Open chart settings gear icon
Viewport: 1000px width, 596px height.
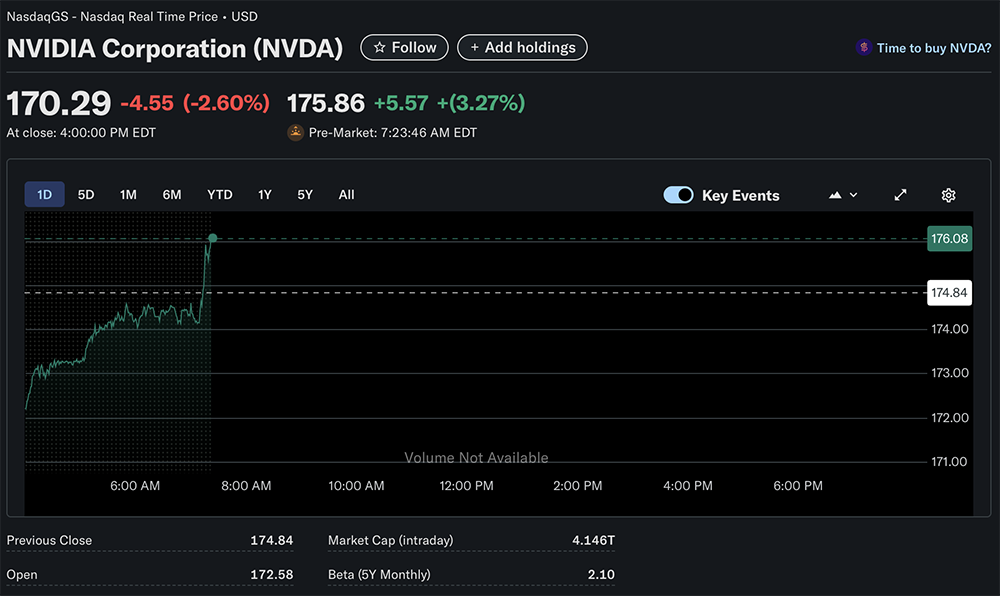[948, 195]
